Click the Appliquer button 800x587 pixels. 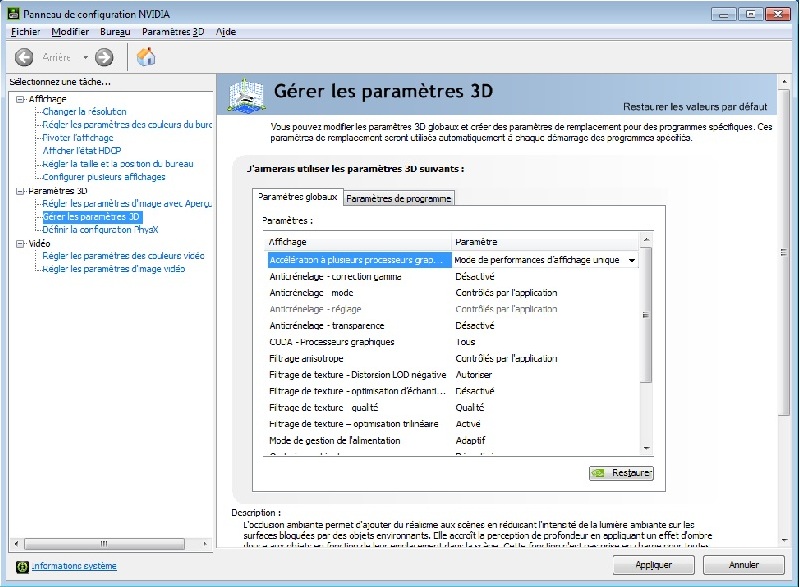coord(654,565)
